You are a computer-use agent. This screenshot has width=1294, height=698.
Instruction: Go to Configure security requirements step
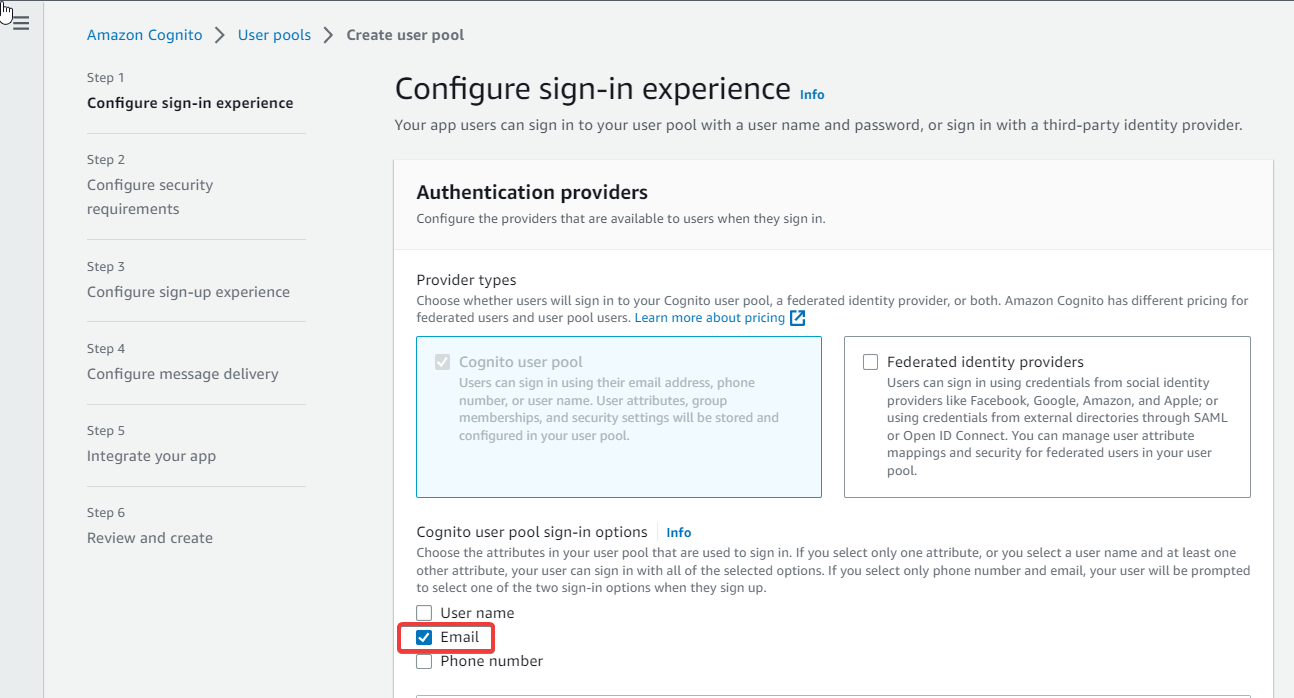tap(150, 197)
